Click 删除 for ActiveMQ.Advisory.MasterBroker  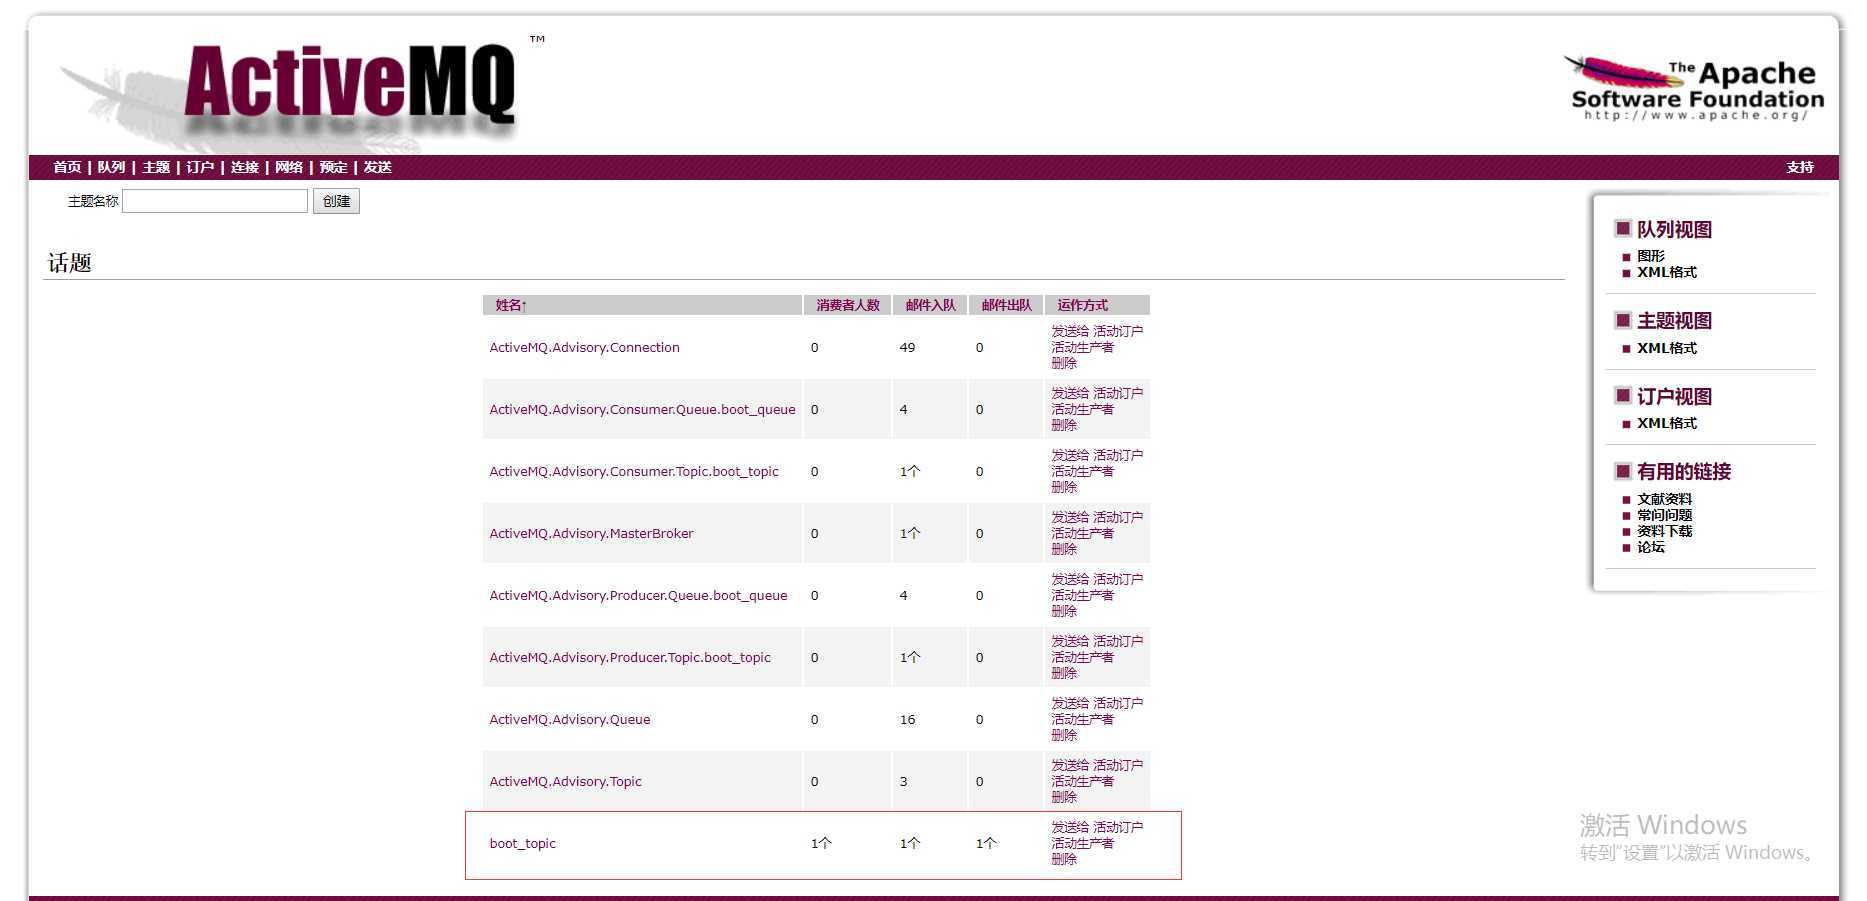point(1064,549)
